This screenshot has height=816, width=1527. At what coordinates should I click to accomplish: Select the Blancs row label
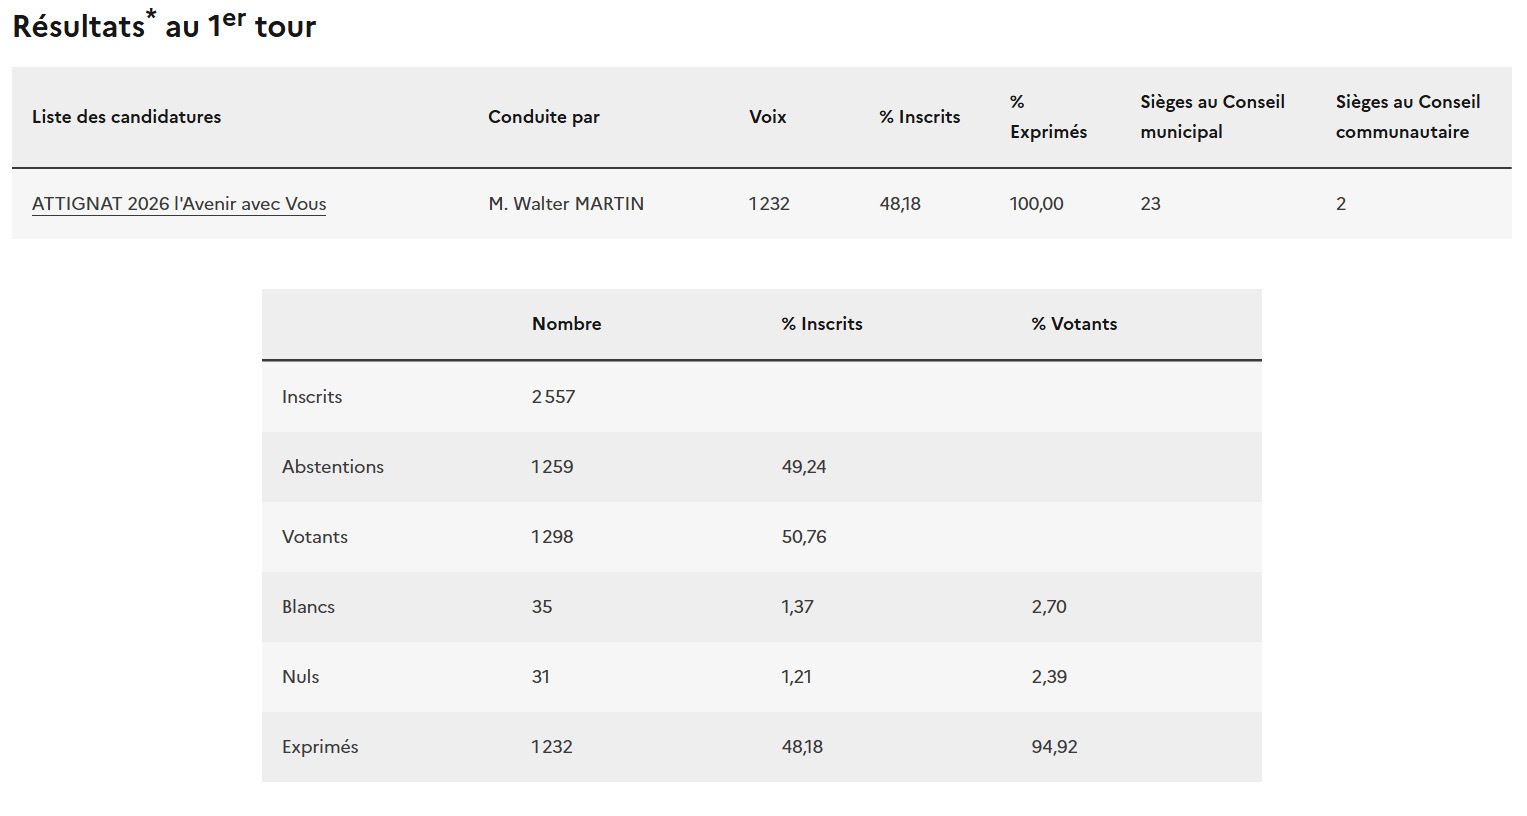tap(308, 607)
